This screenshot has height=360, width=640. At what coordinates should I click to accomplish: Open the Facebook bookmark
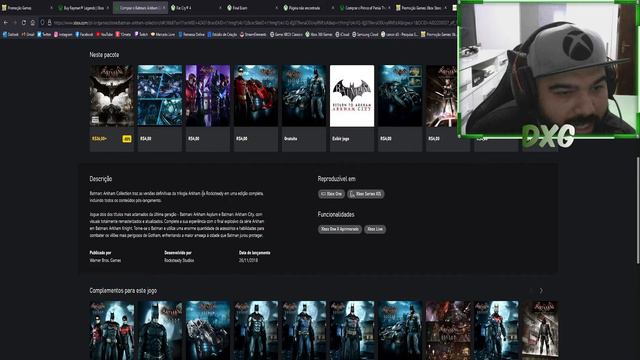pyautogui.click(x=84, y=35)
